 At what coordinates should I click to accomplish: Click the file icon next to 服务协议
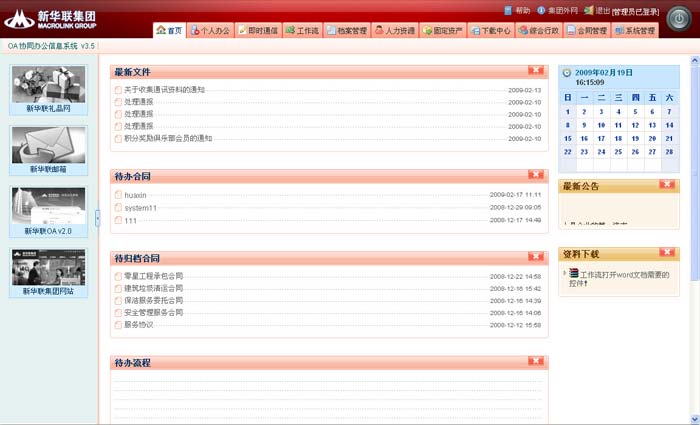119,325
